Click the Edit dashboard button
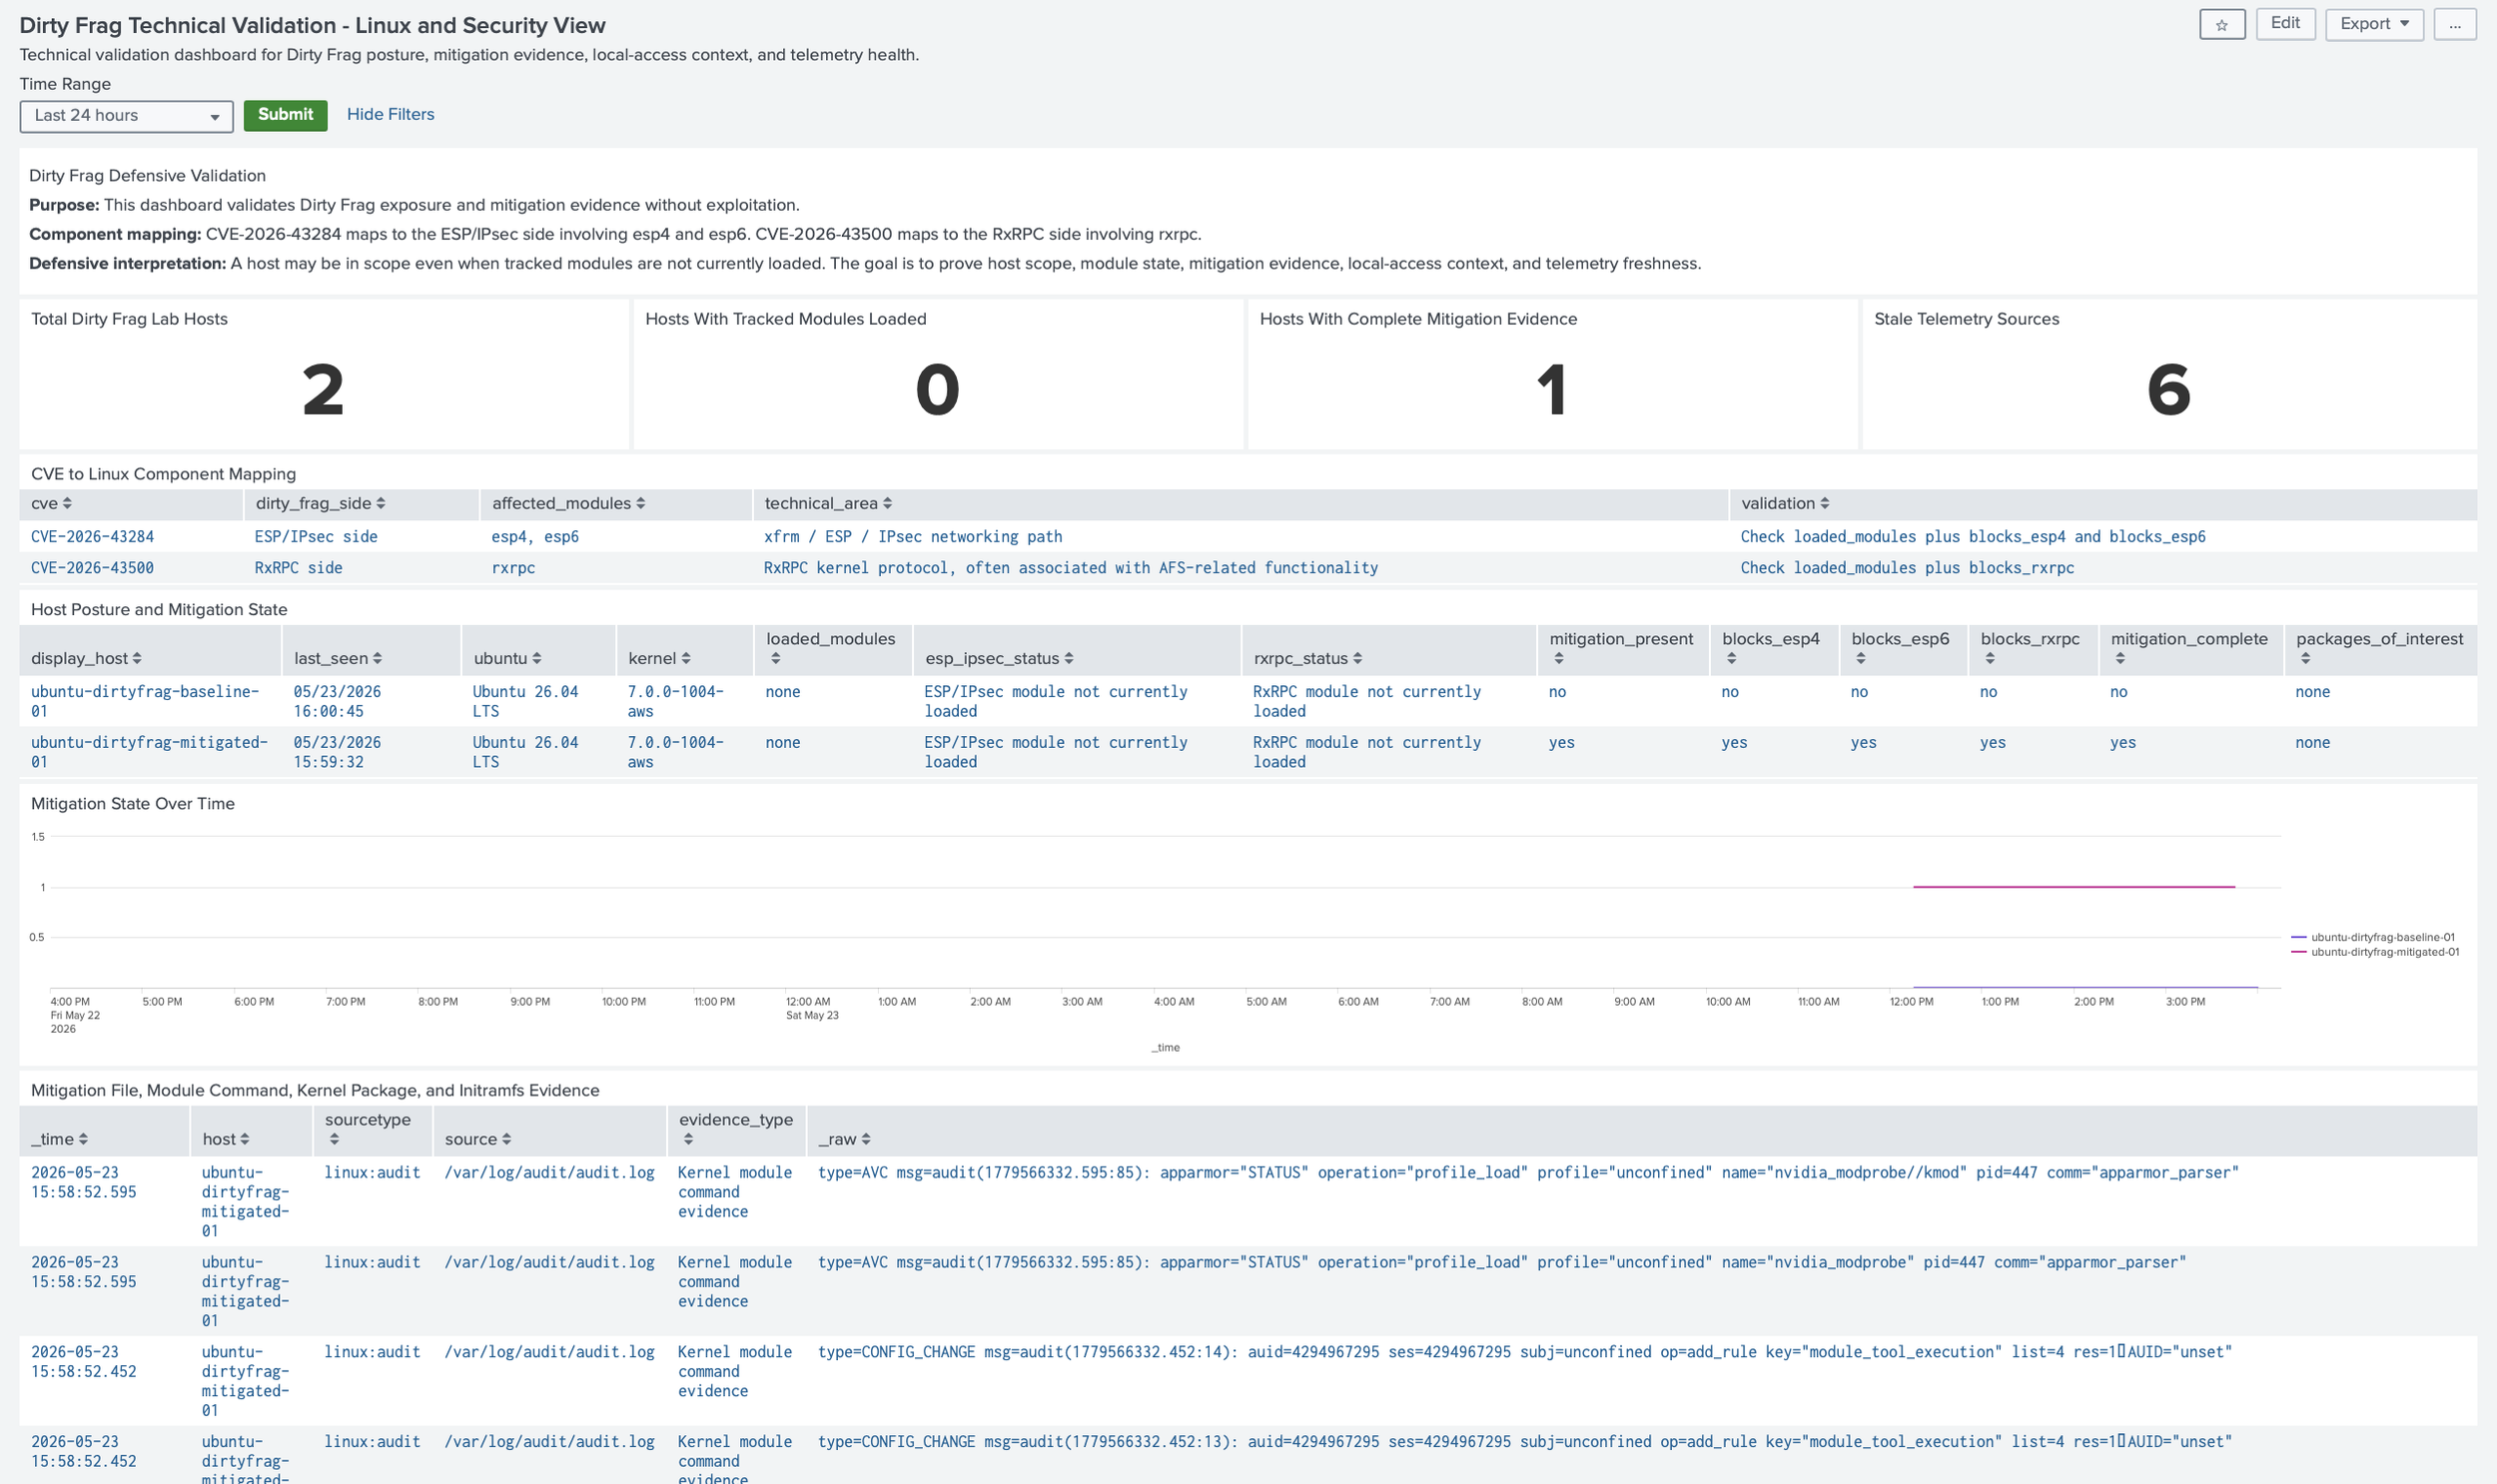Viewport: 2497px width, 1484px height. coord(2285,24)
